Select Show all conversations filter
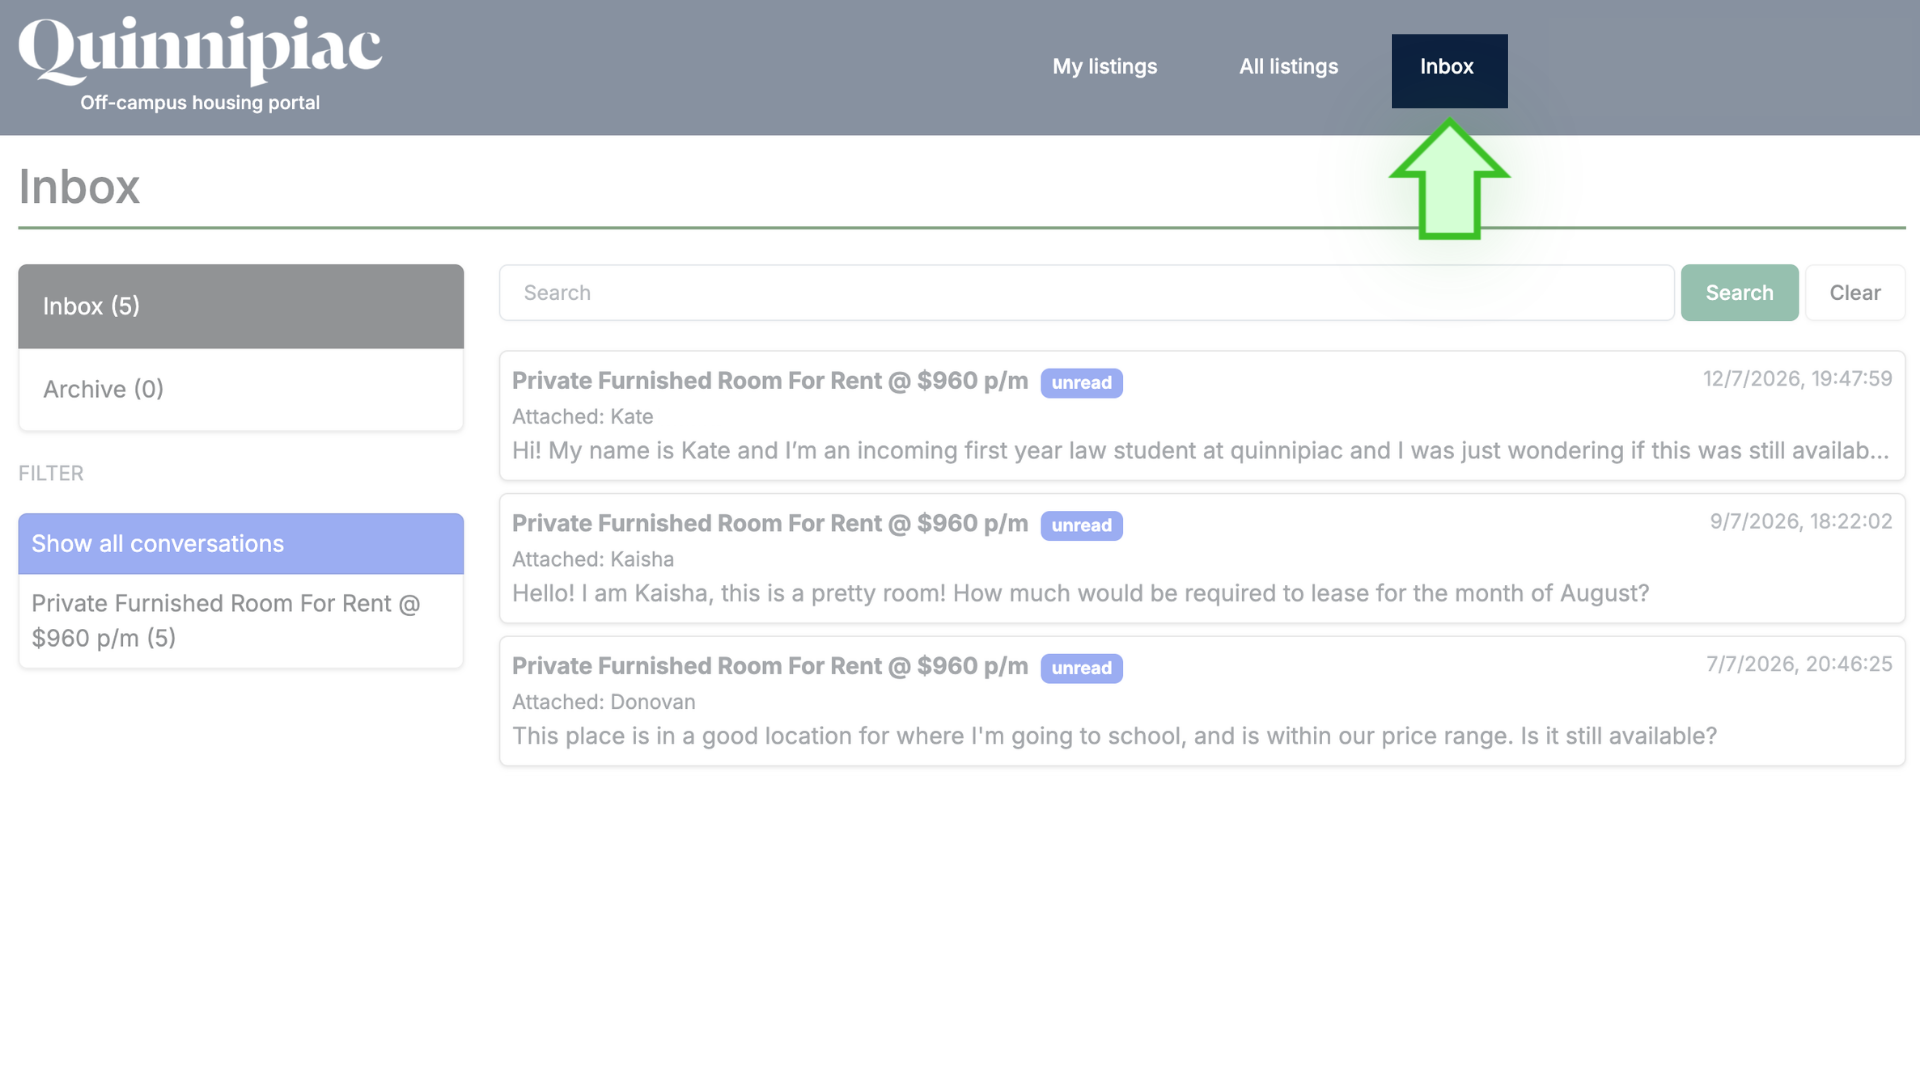This screenshot has height=1080, width=1920. (241, 543)
